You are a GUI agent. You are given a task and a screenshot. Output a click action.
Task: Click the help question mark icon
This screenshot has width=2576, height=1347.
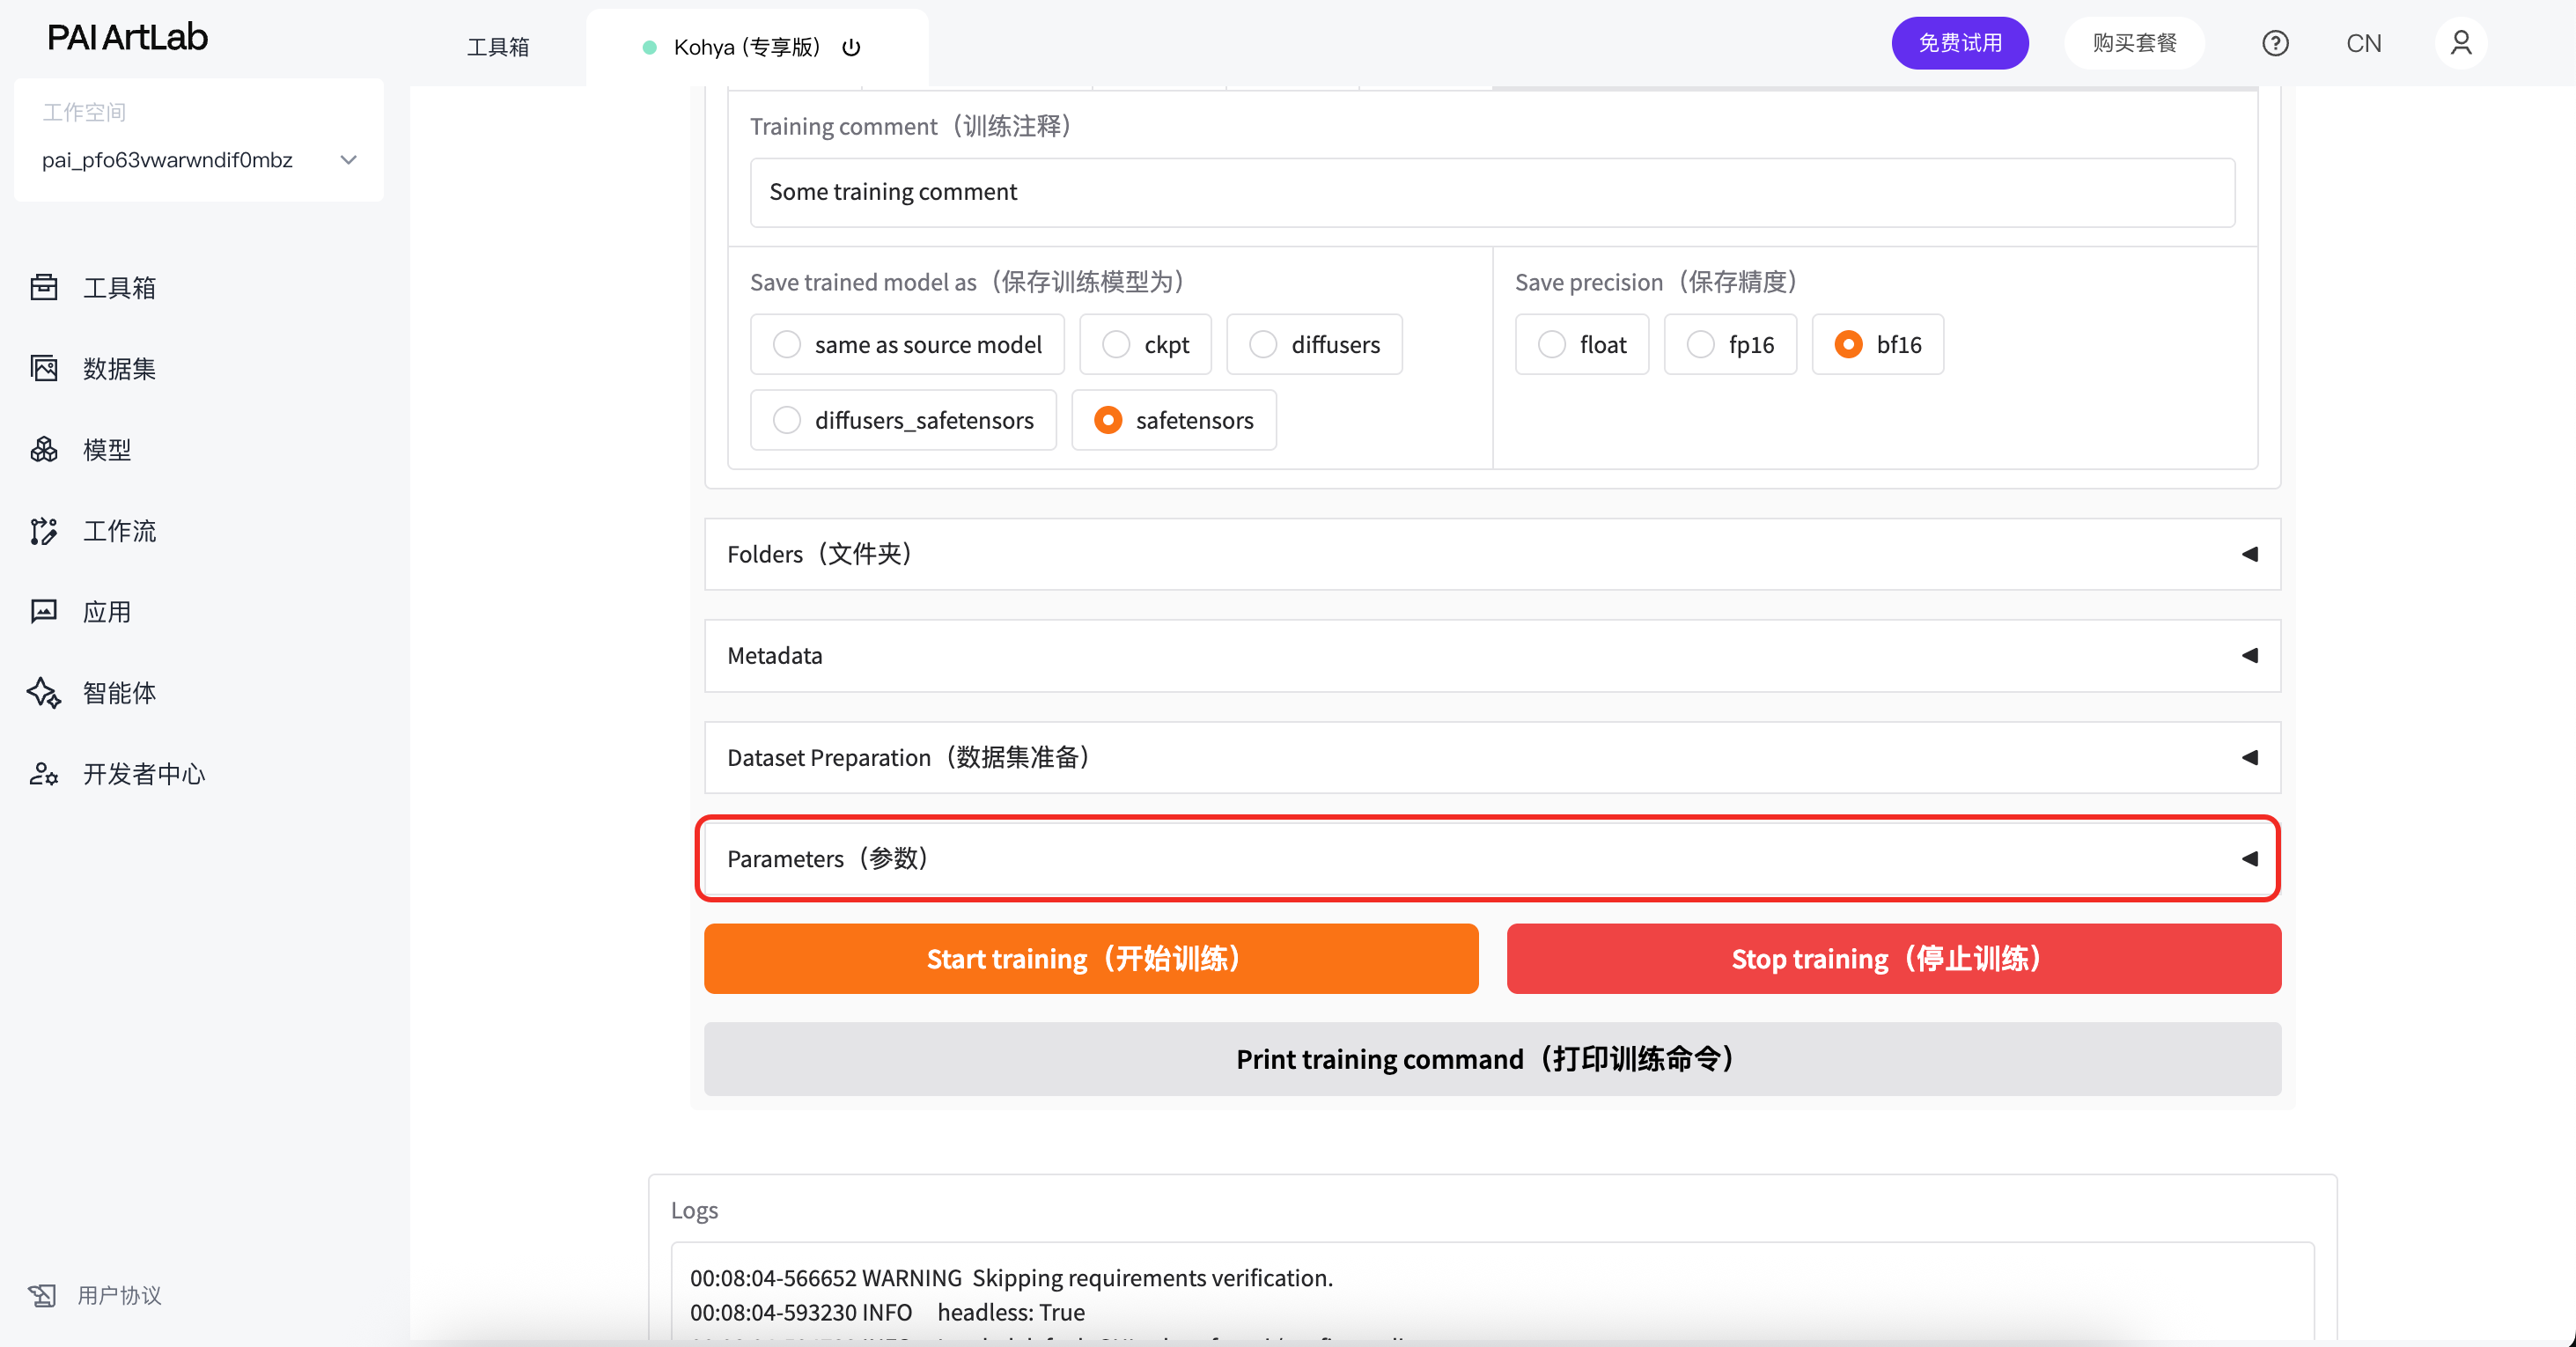click(x=2275, y=43)
